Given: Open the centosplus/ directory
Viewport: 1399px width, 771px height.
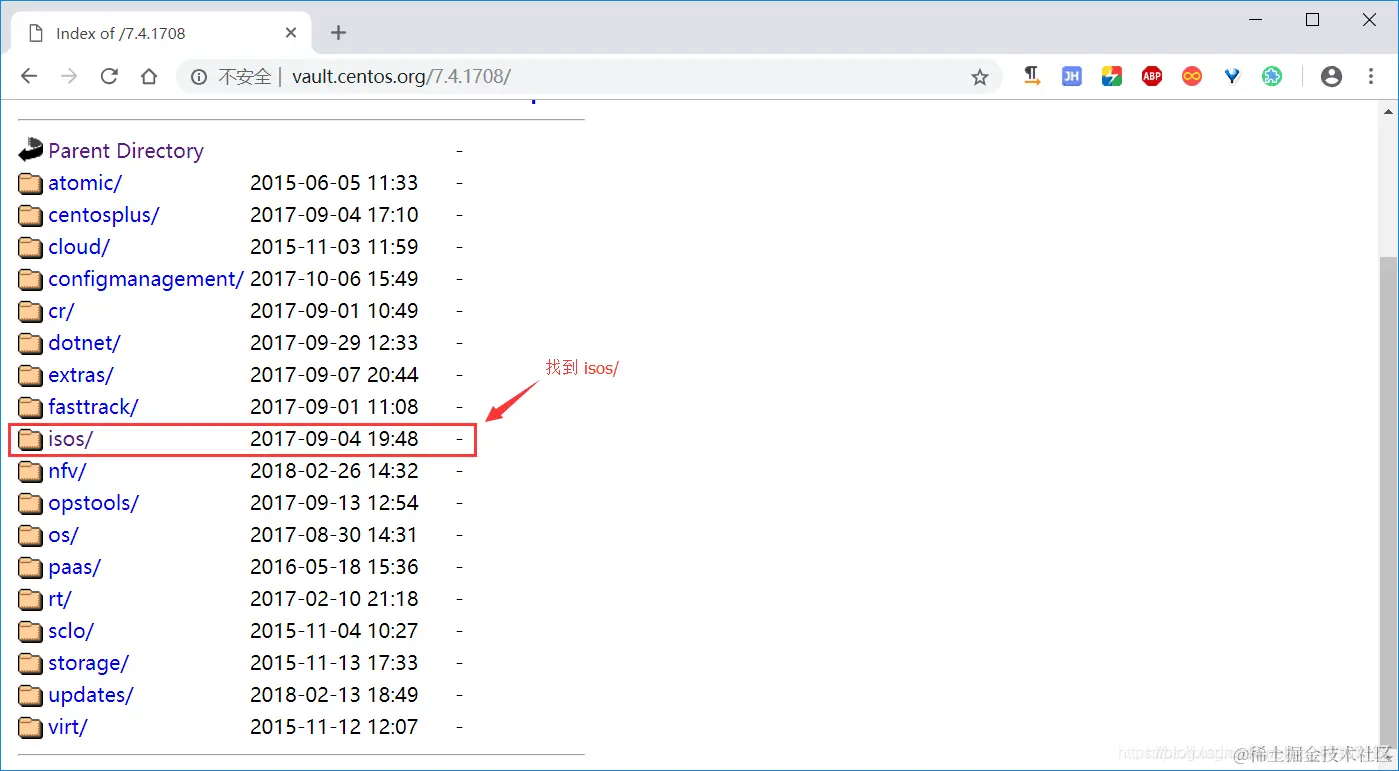Looking at the screenshot, I should point(104,215).
